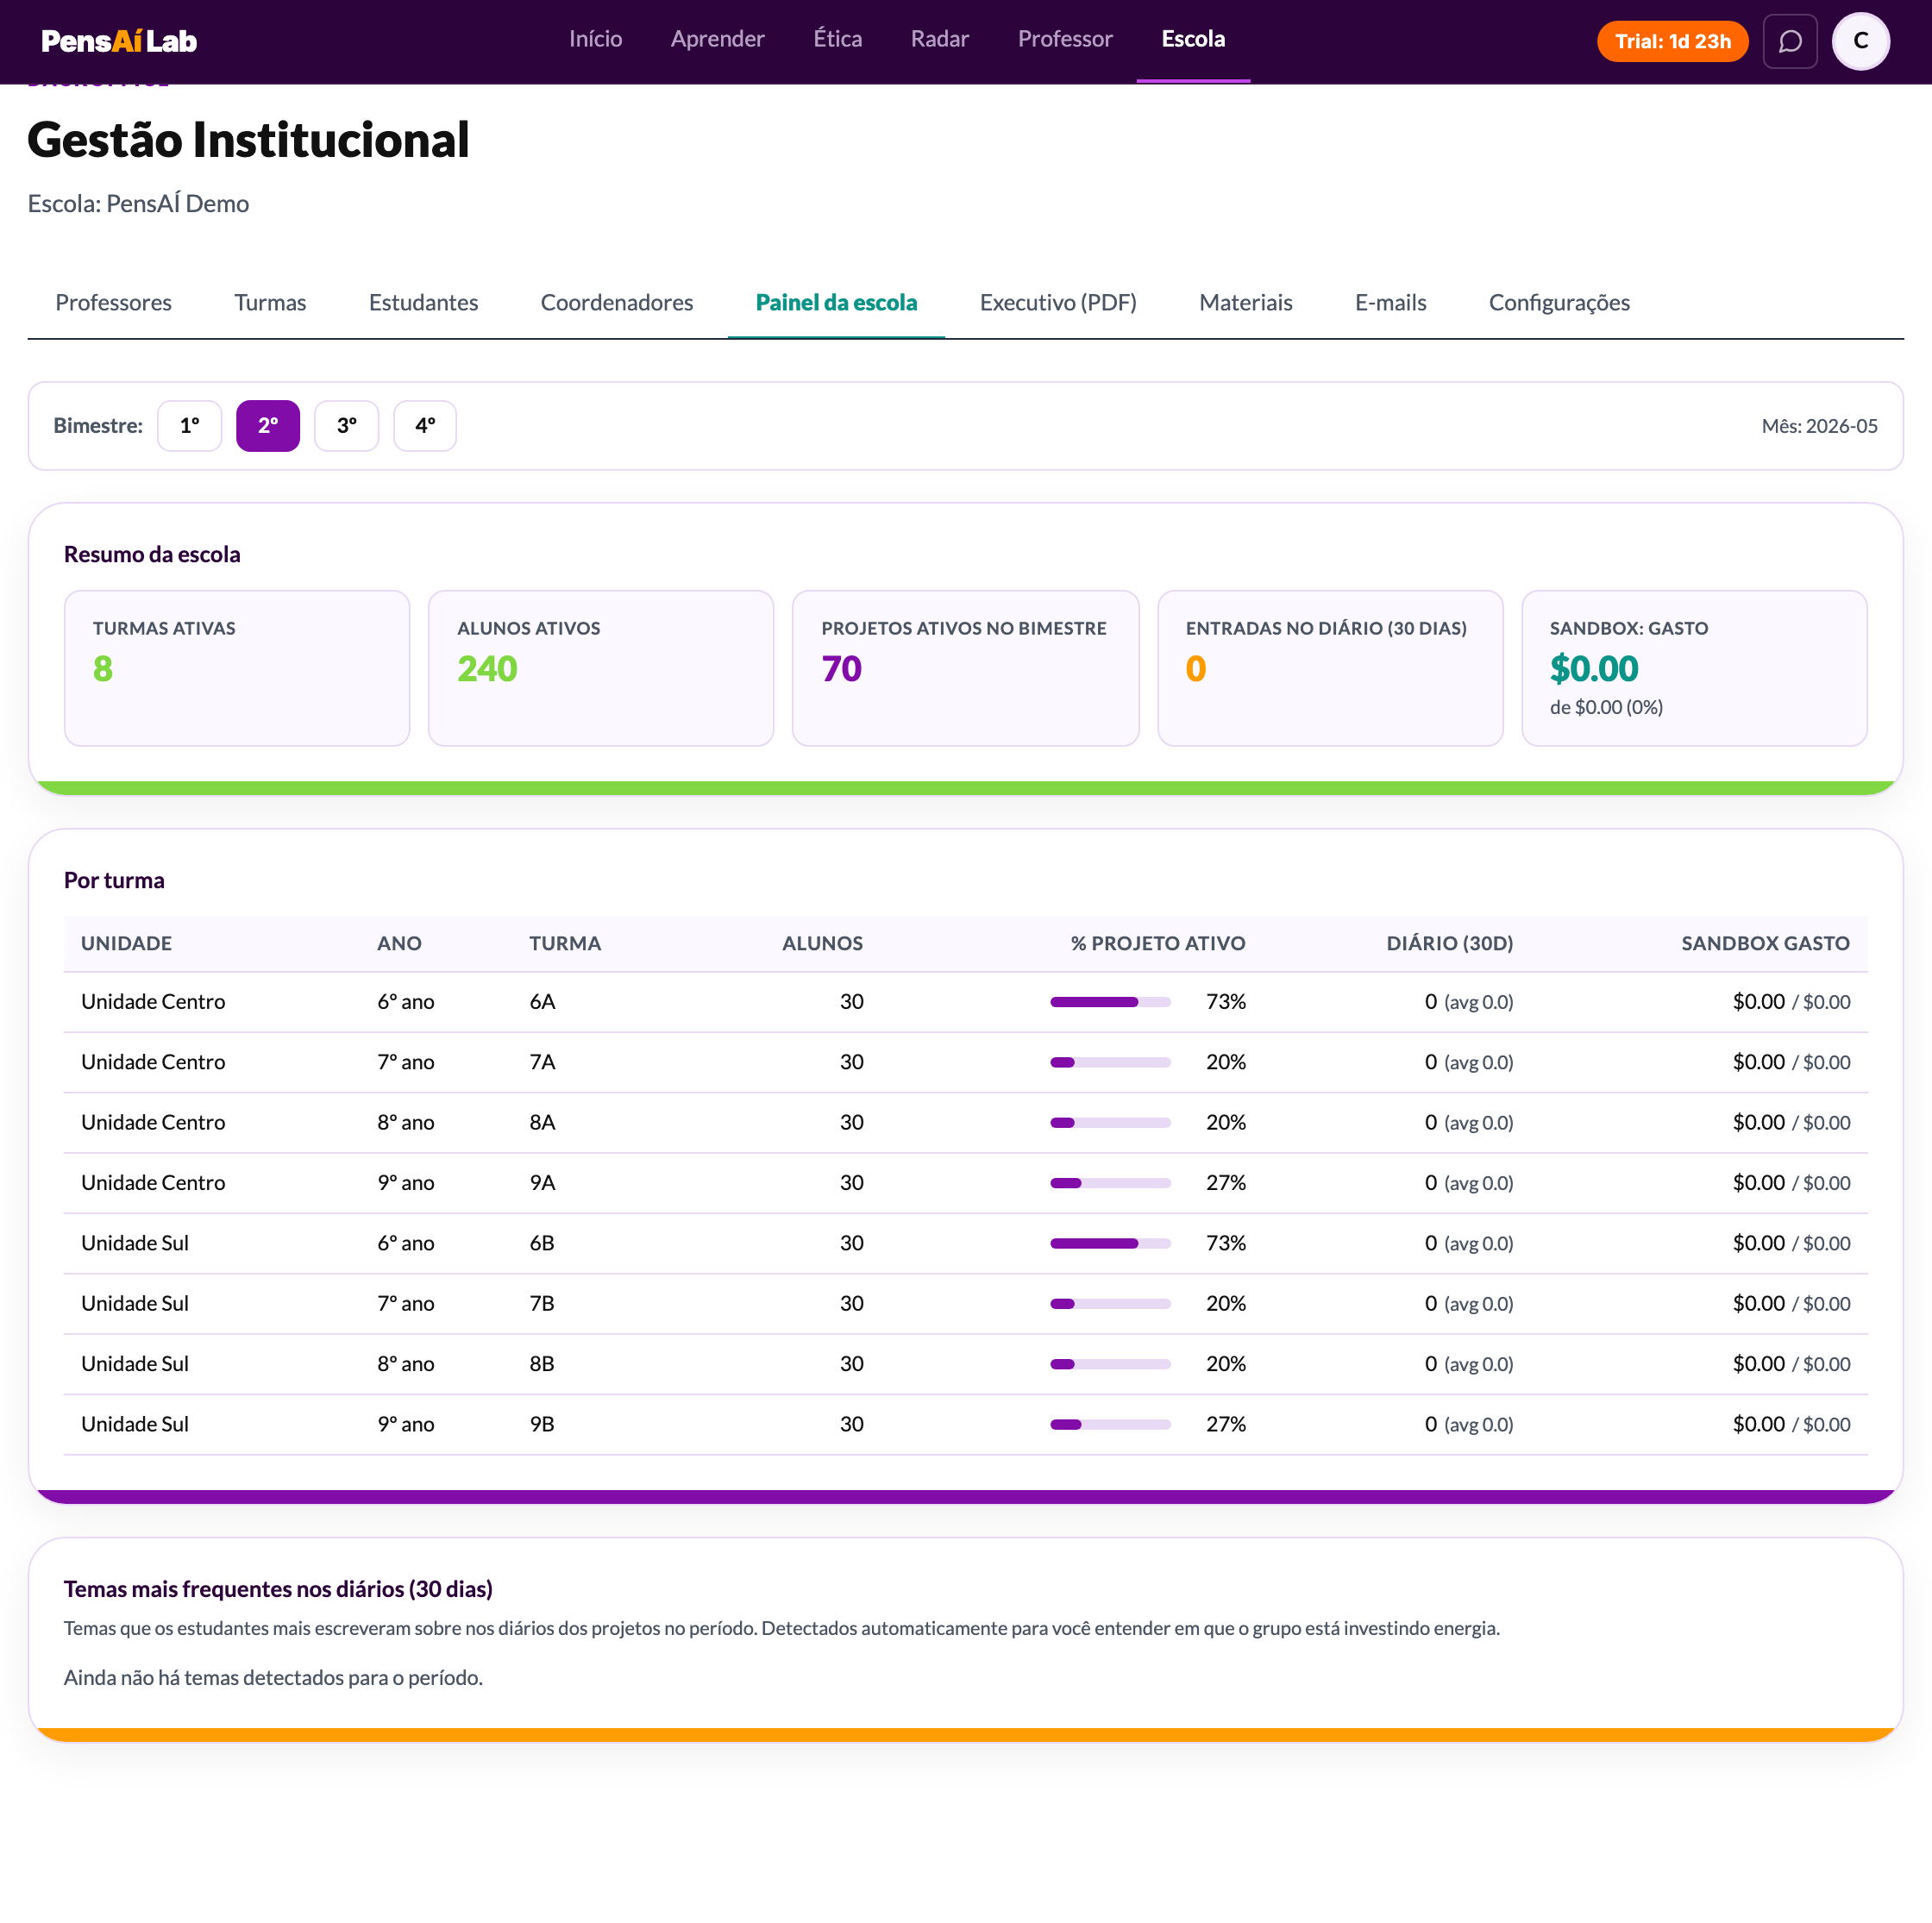Screen dimensions: 1932x1923
Task: Click the DIÁRIO (30D) column header
Action: click(1449, 943)
